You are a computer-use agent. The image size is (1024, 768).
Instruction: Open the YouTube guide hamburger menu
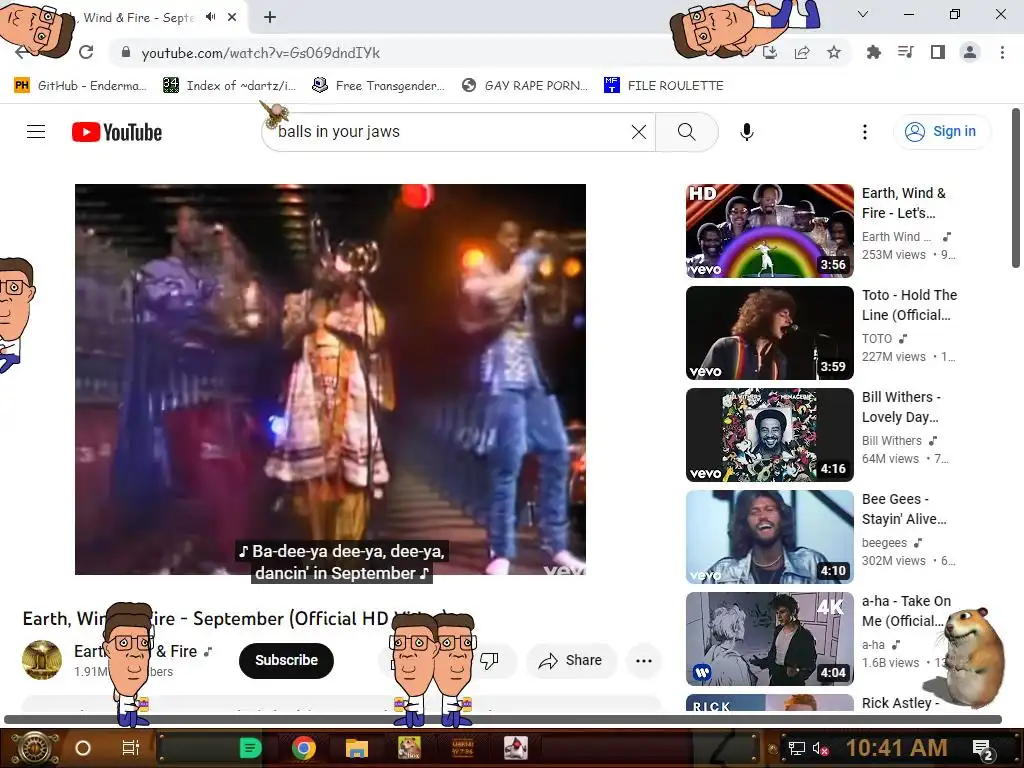[x=36, y=132]
